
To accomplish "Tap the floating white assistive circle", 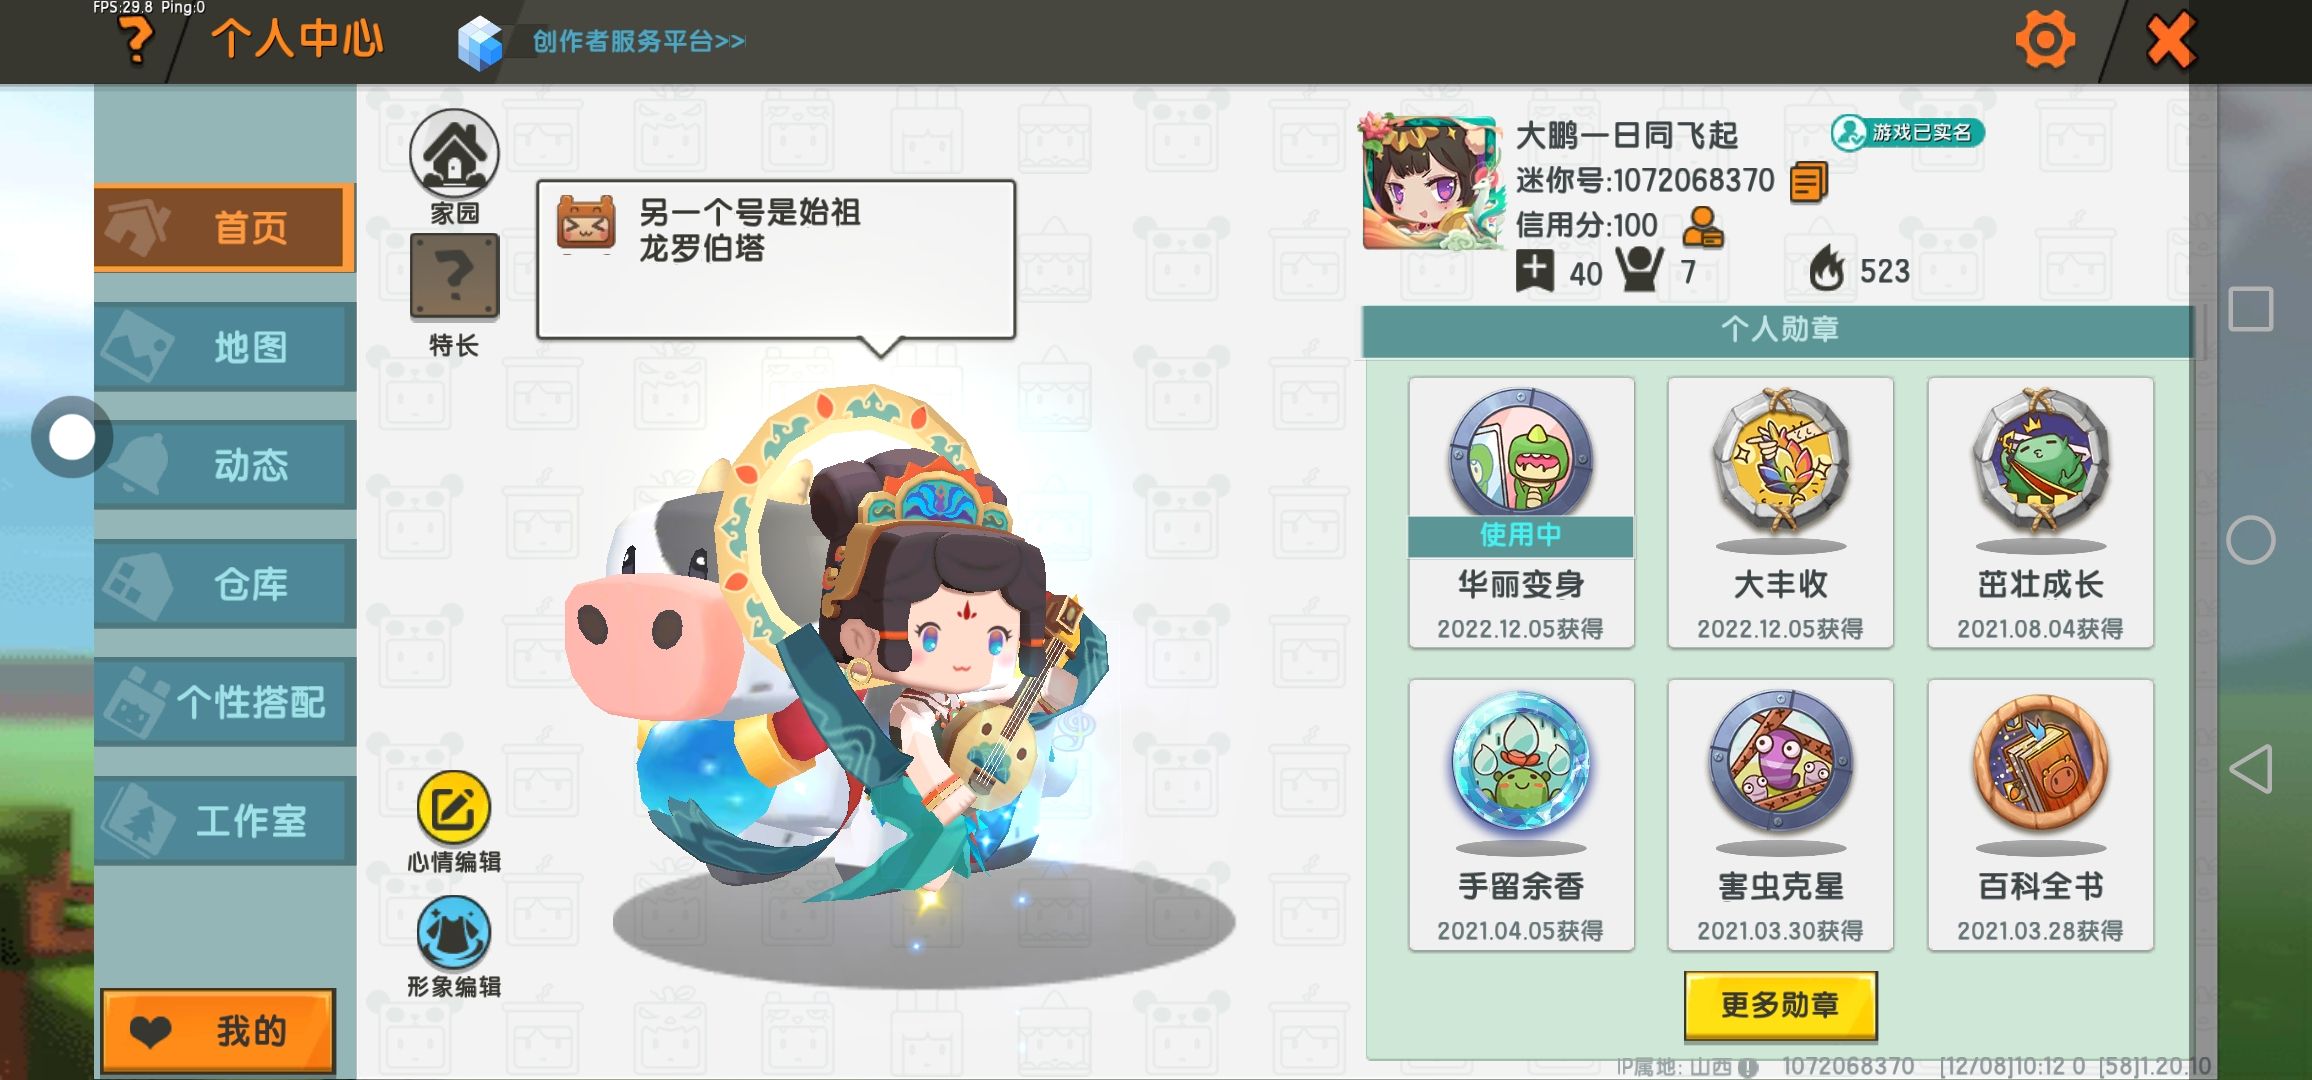I will click(x=72, y=437).
